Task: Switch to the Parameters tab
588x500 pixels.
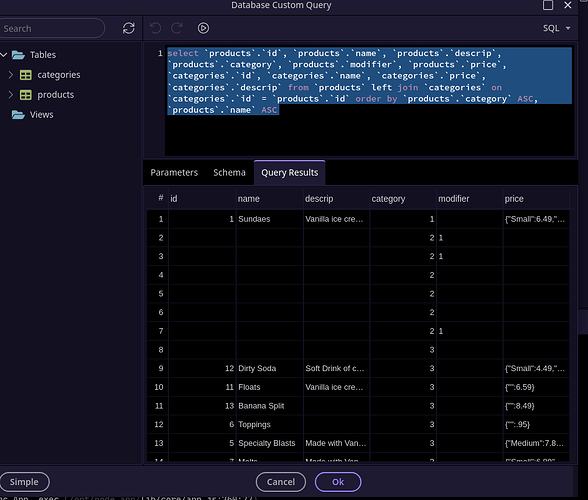Action: tap(174, 173)
